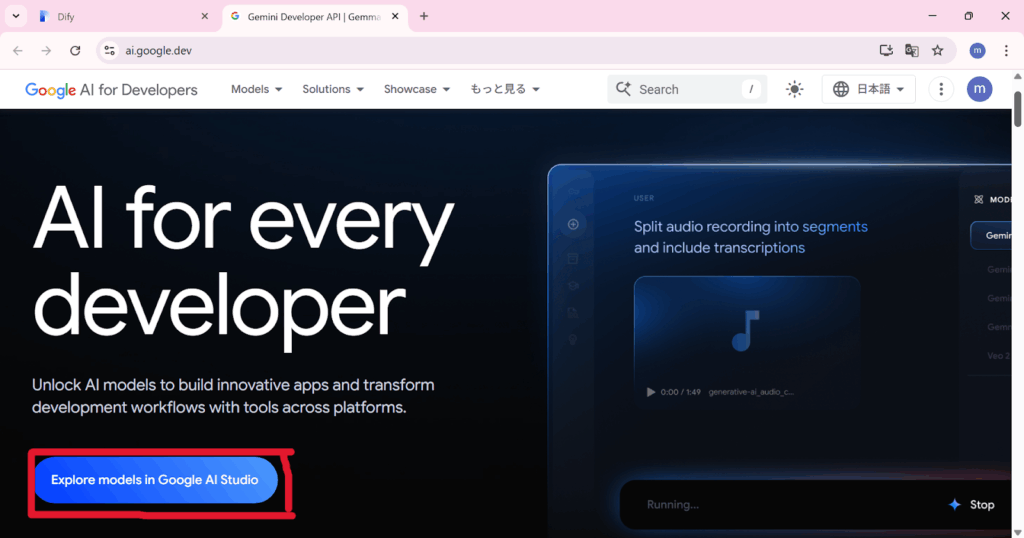Click the page vertical scrollbar
The image size is (1024, 538).
(1017, 109)
